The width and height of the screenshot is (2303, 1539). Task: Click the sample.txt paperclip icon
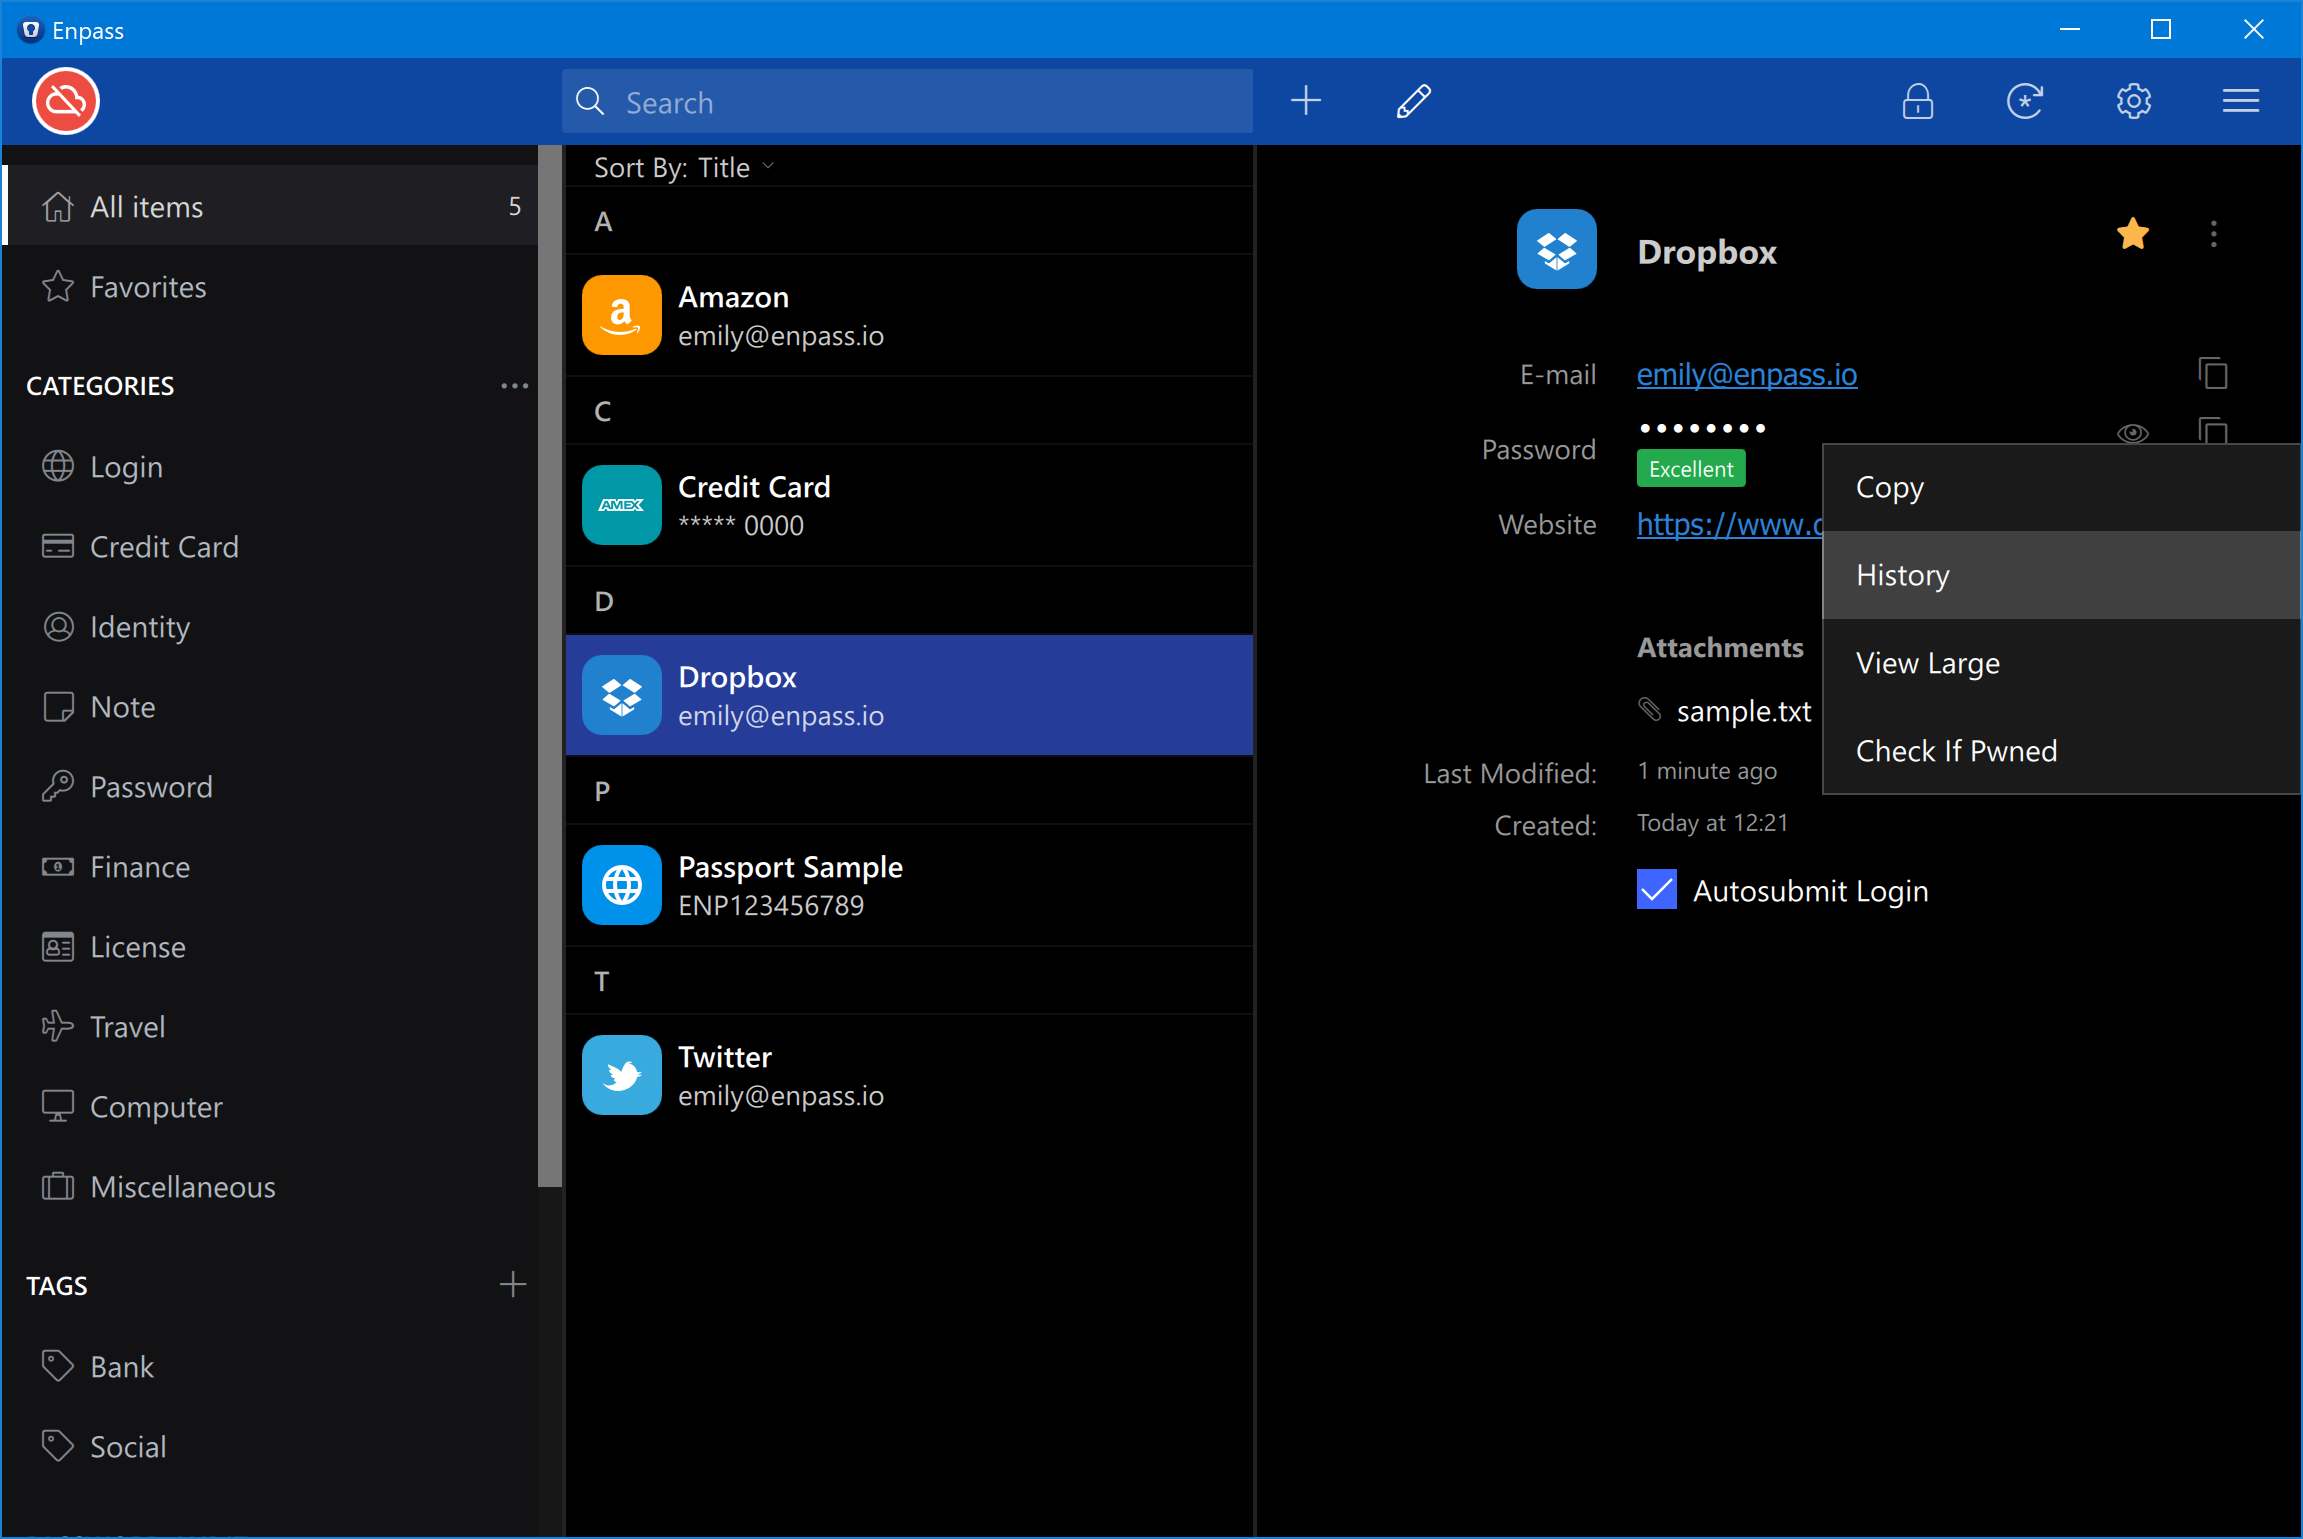pos(1650,710)
